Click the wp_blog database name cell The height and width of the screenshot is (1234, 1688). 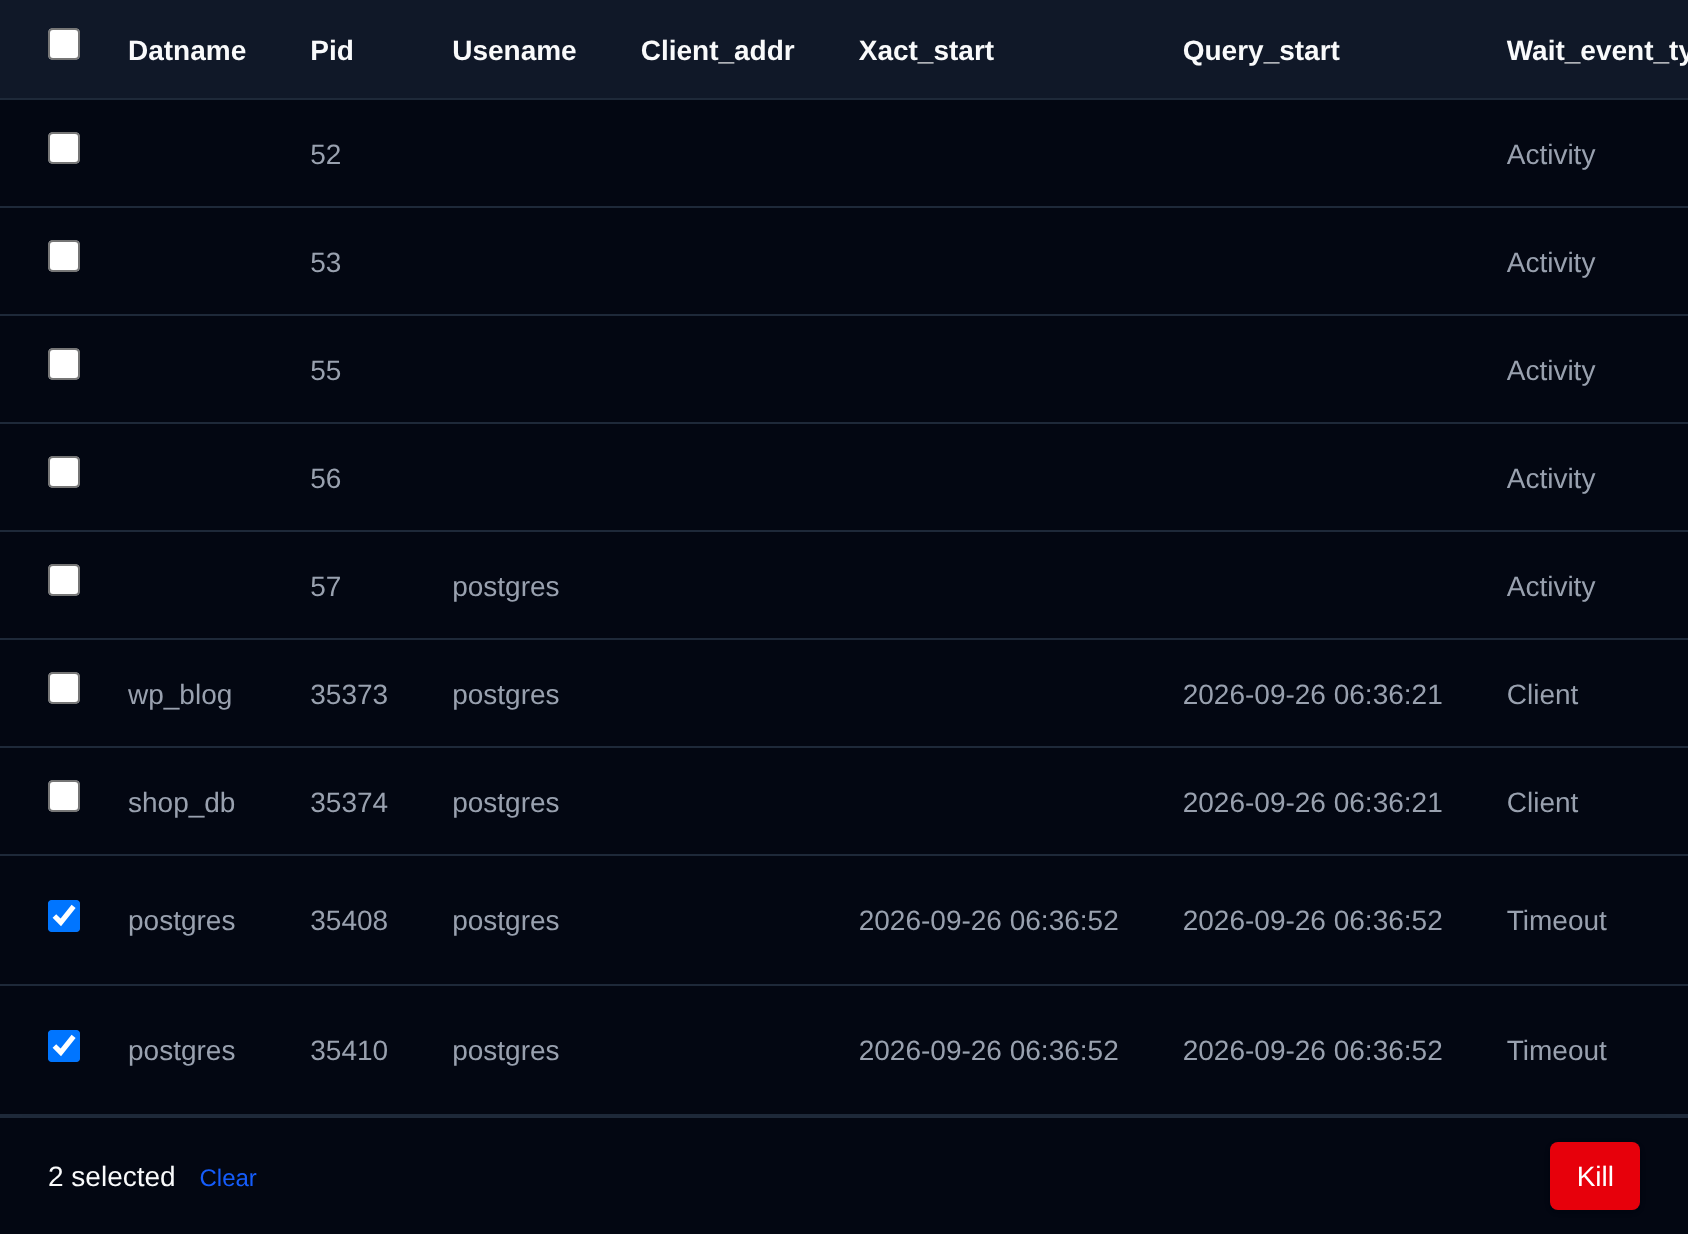click(180, 695)
